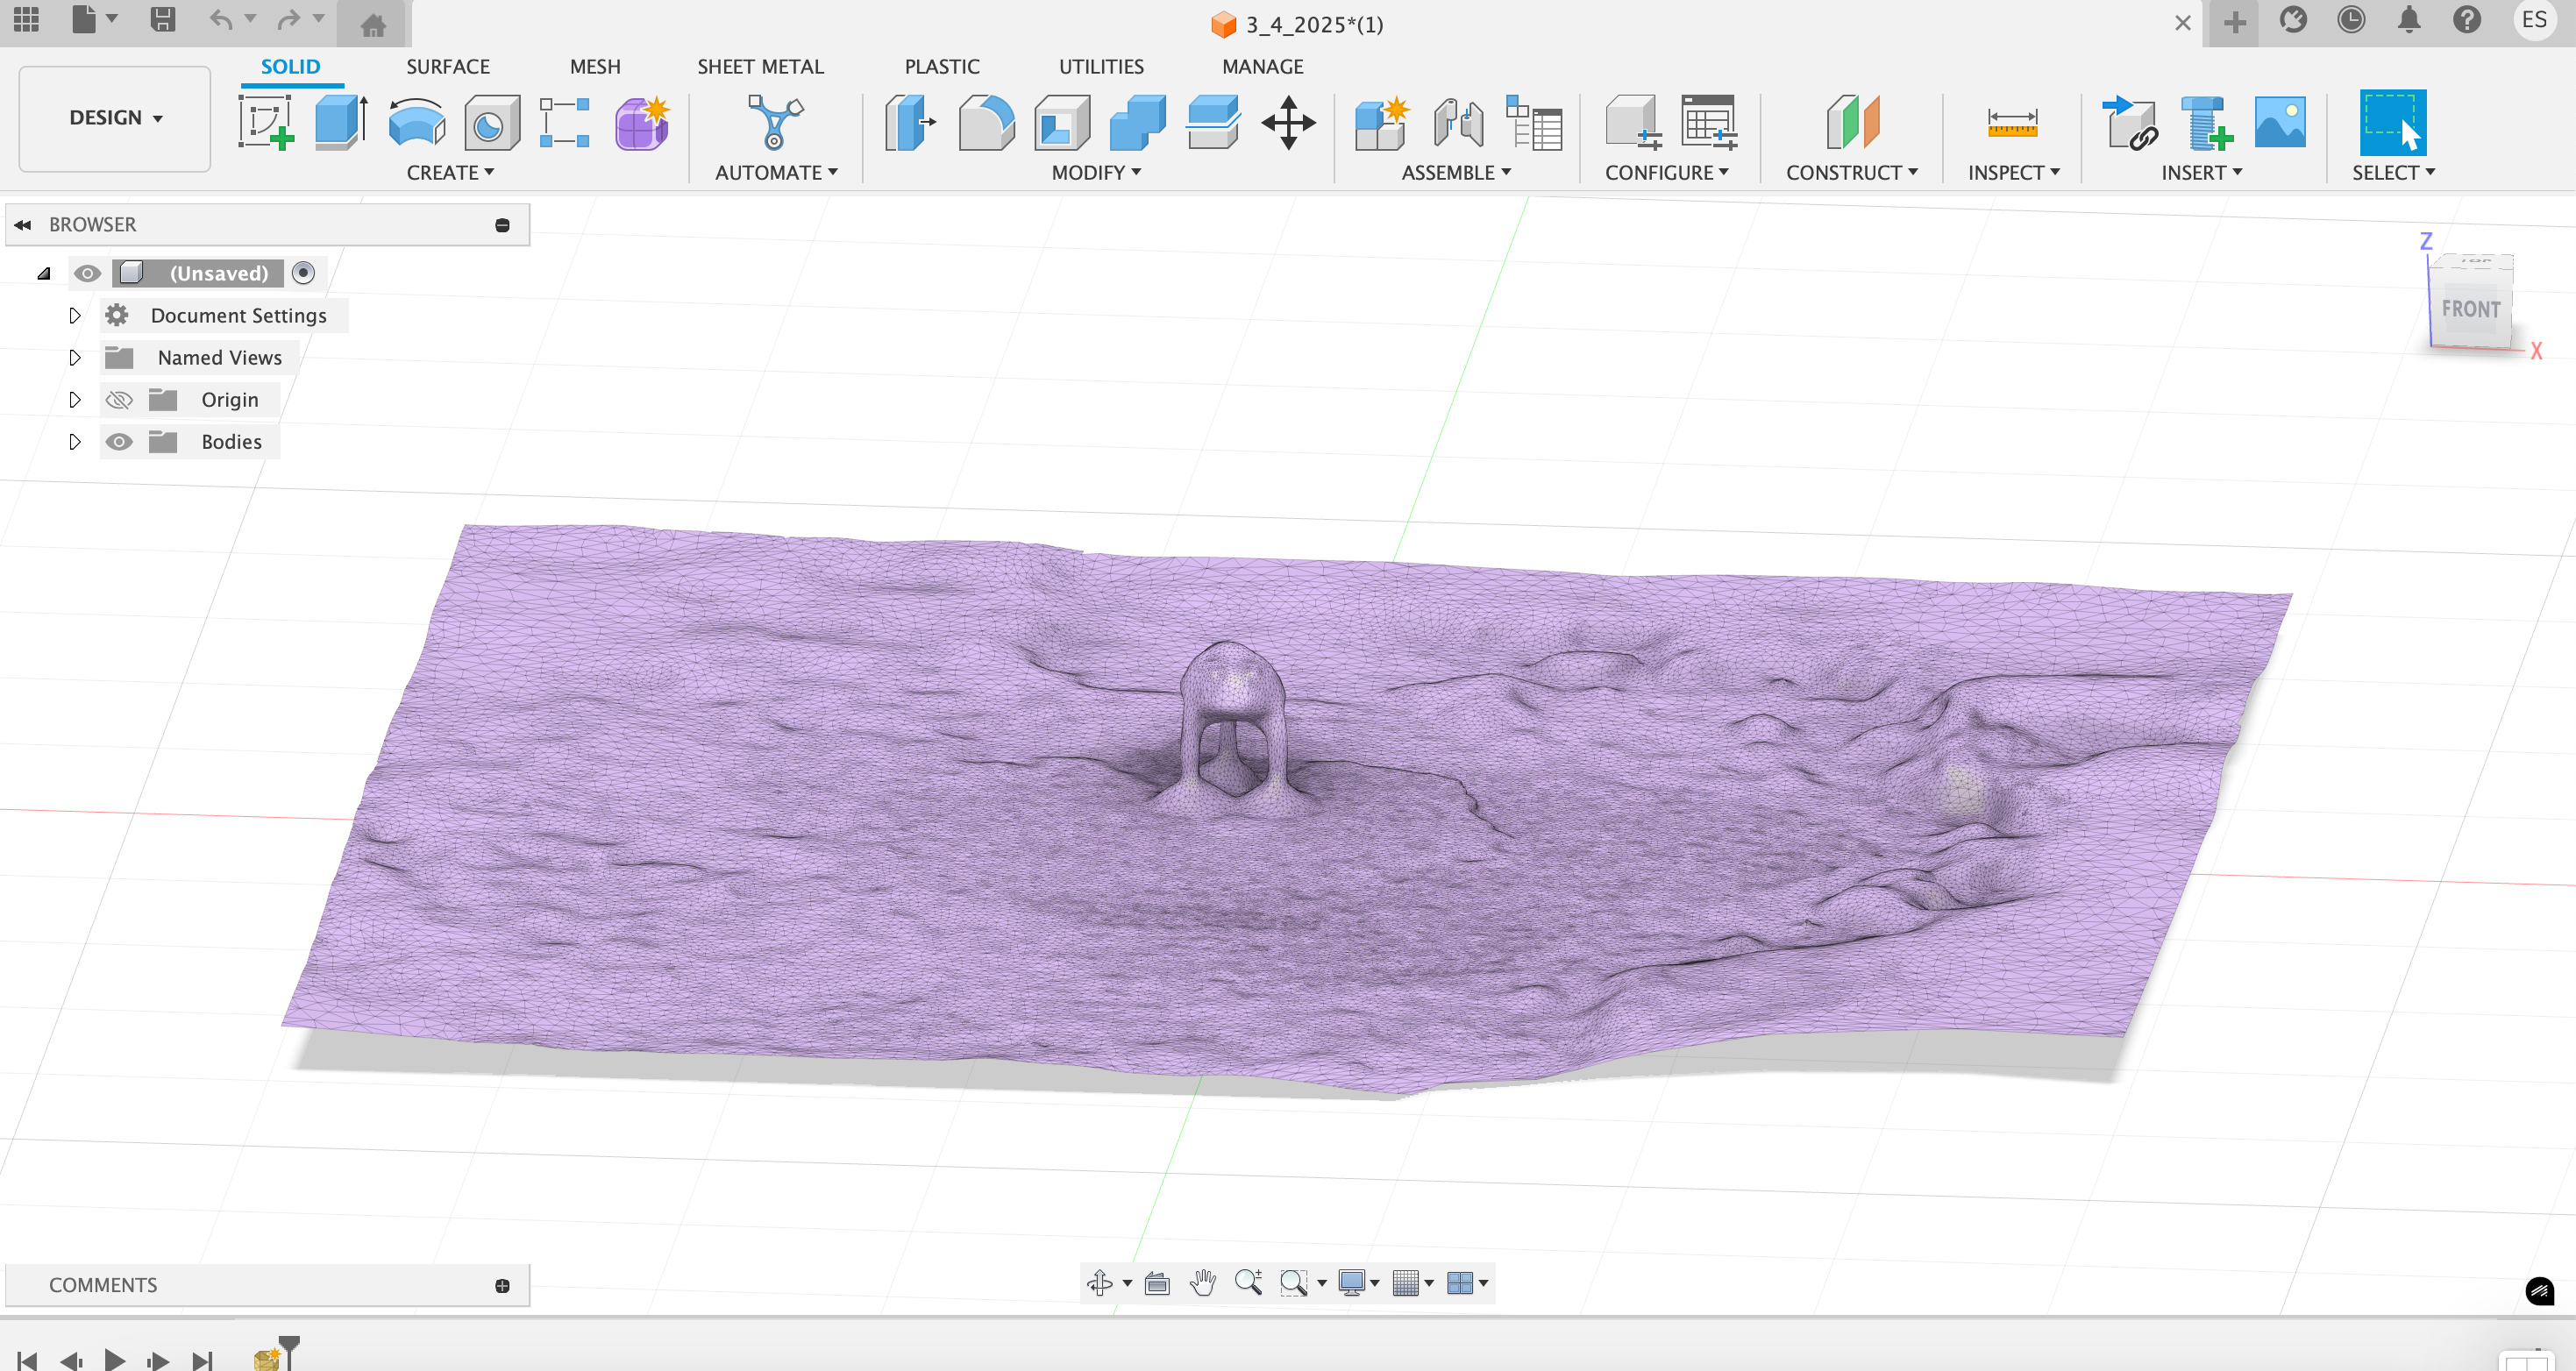Open the Bill of Materials icon

(x=1534, y=123)
